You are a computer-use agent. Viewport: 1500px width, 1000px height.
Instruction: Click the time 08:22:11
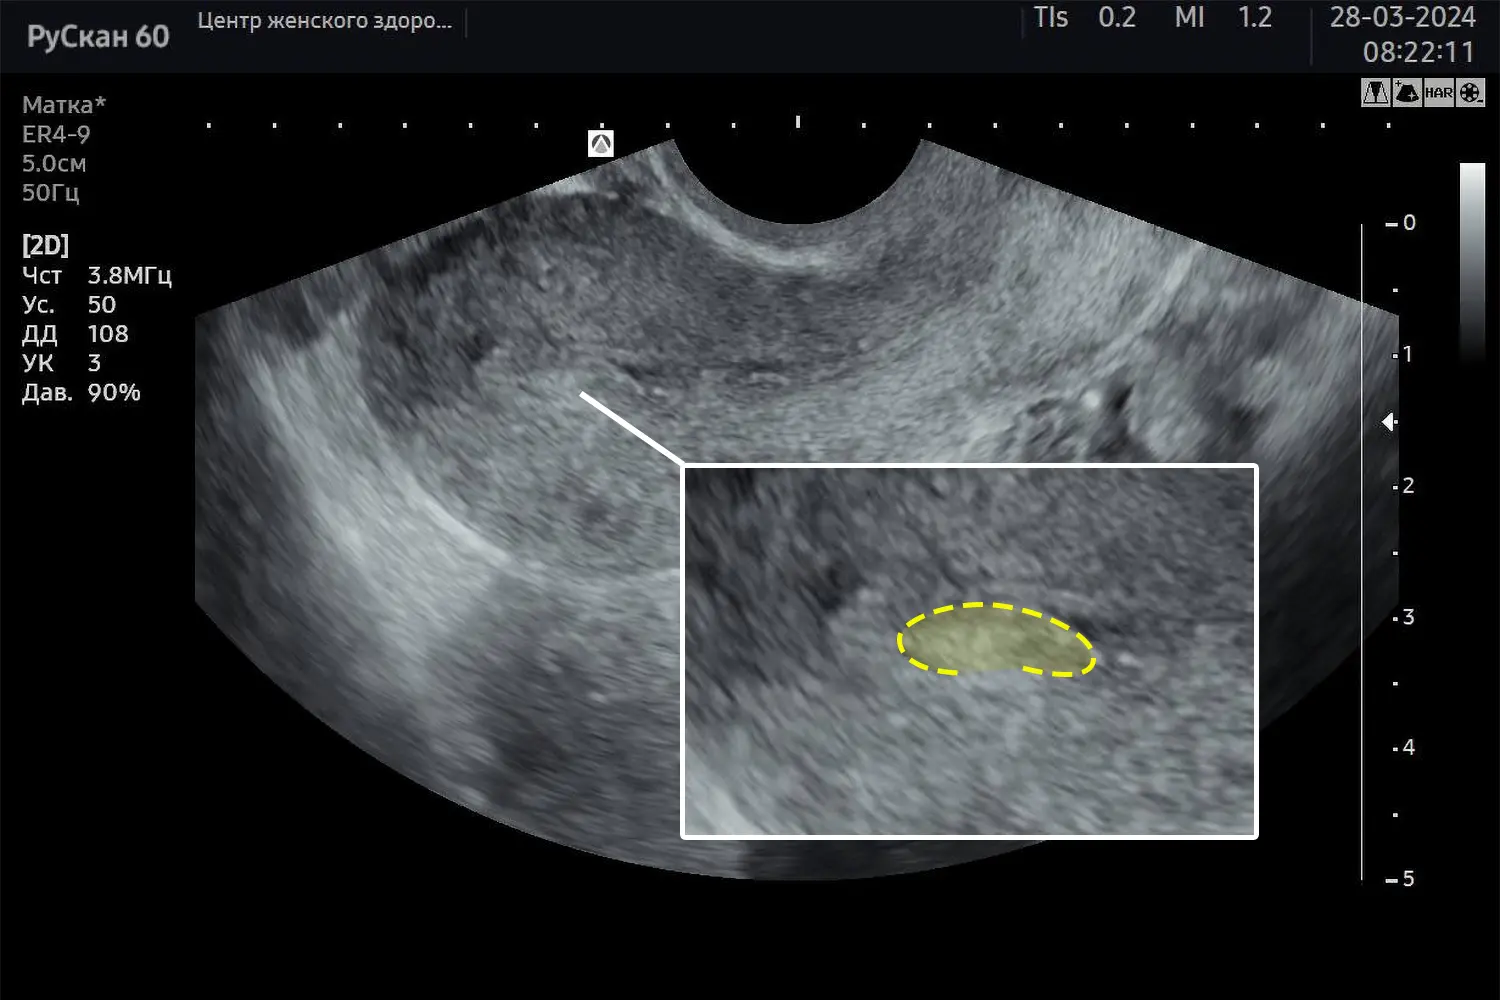tap(1419, 52)
